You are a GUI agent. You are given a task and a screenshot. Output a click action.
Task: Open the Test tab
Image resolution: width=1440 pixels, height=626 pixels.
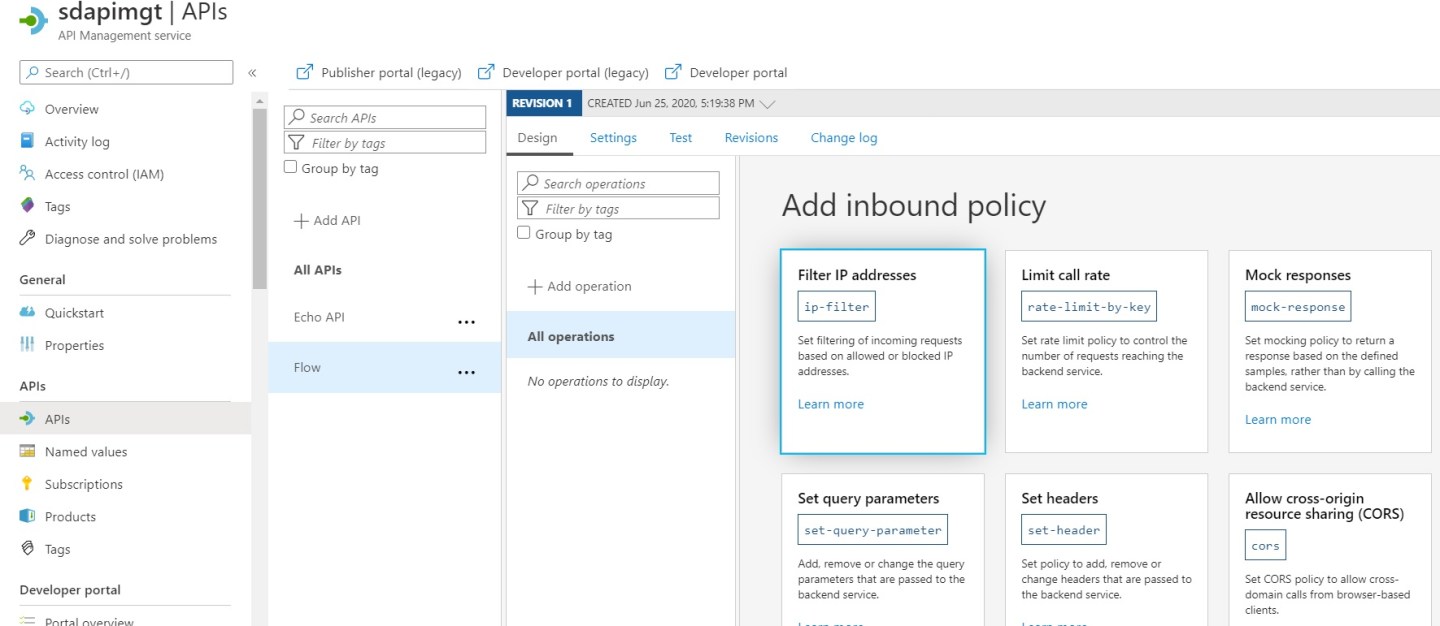(x=681, y=138)
